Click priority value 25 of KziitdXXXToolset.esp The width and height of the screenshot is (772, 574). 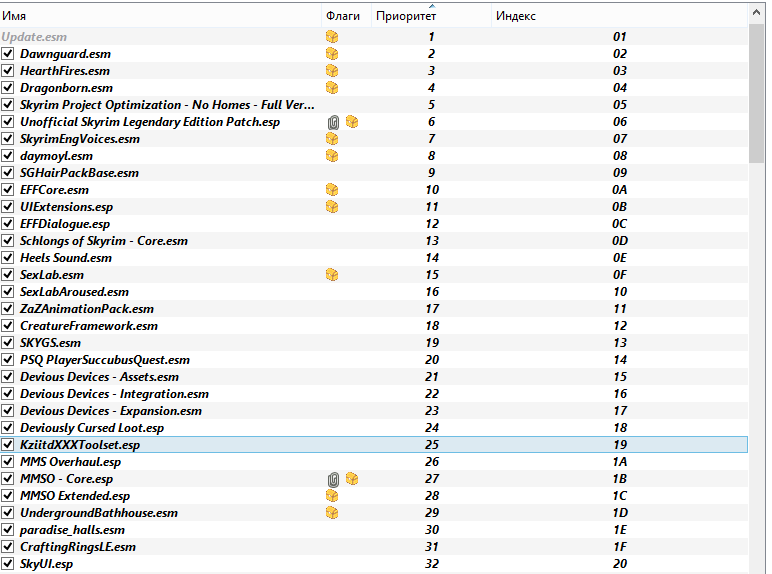click(x=432, y=445)
